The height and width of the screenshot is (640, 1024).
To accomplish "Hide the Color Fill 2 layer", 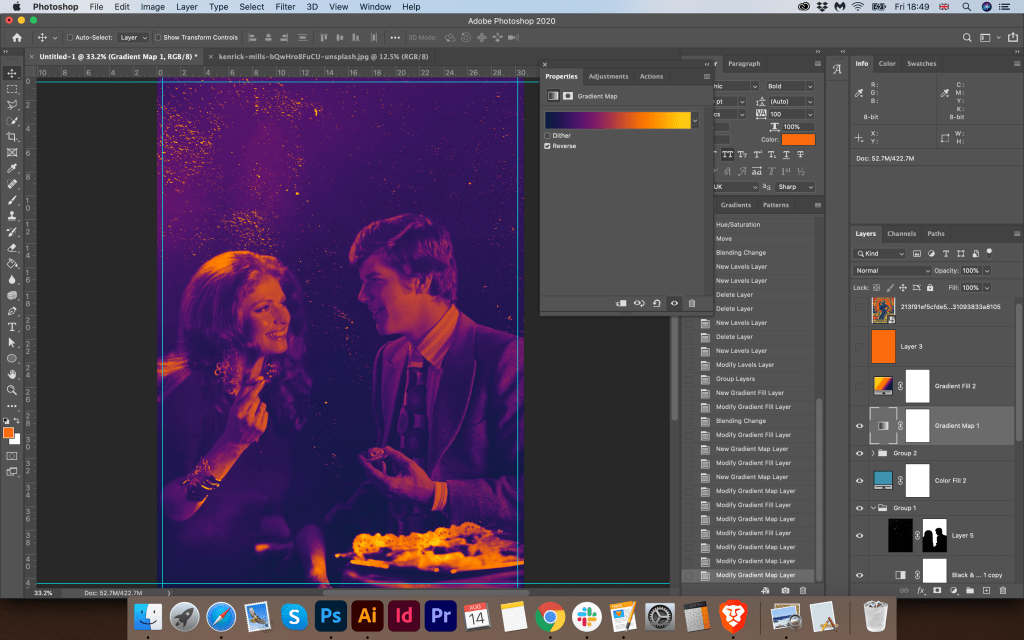I will pyautogui.click(x=859, y=480).
